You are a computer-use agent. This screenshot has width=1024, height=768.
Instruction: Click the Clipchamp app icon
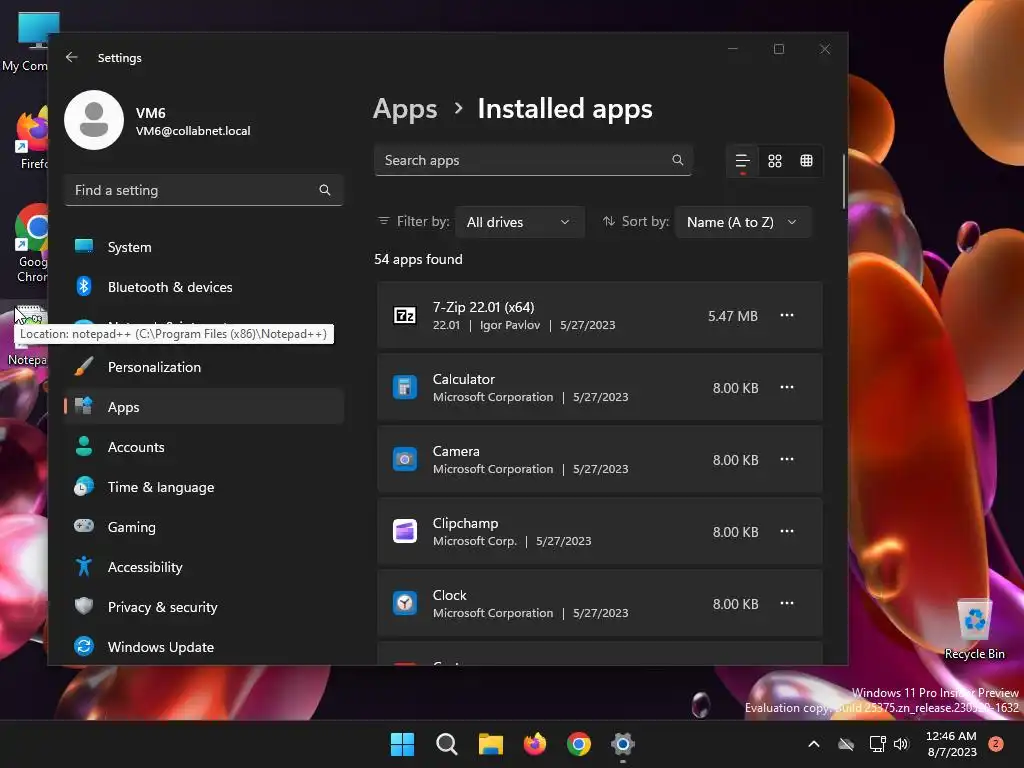405,531
